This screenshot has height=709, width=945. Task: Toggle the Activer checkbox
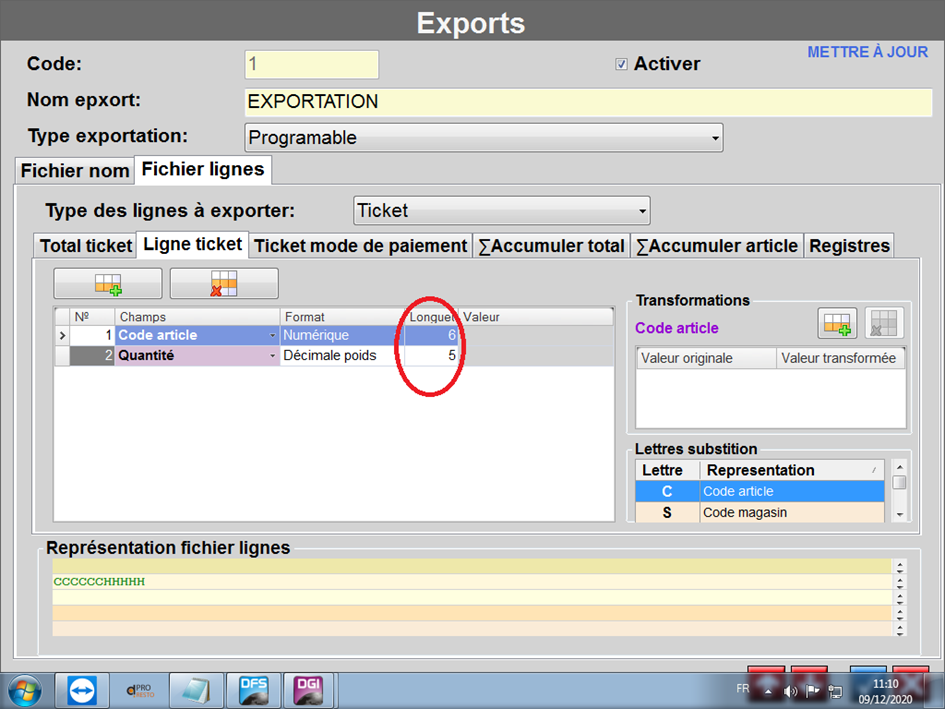pos(622,64)
